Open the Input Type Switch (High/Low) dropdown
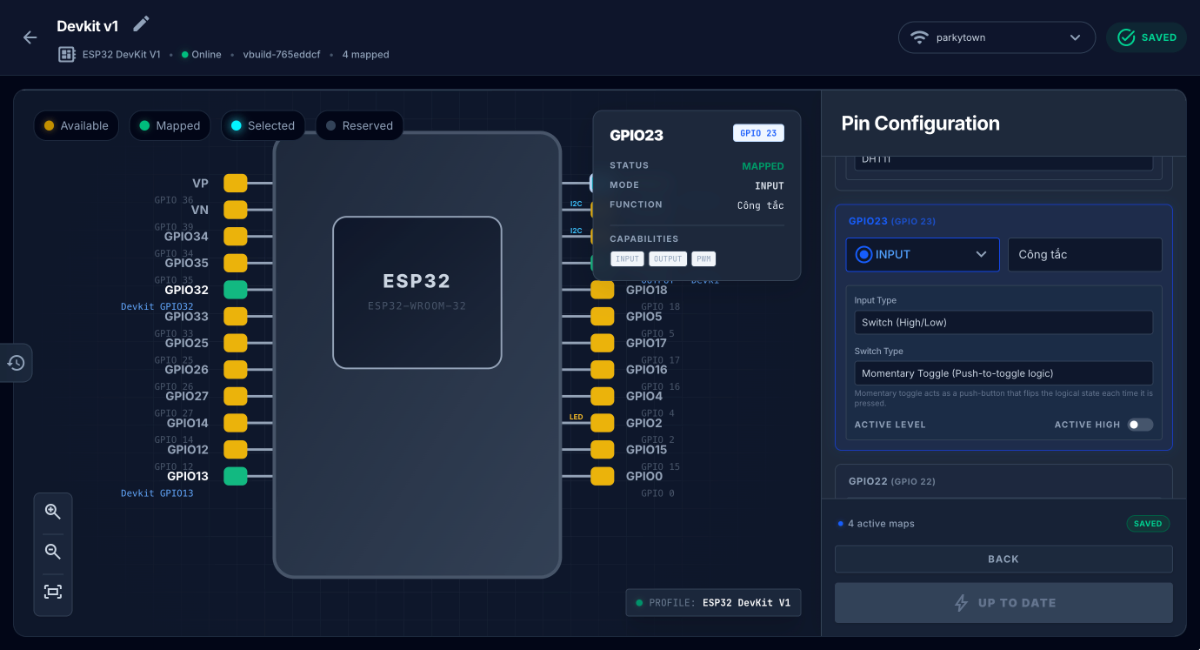 pyautogui.click(x=1003, y=322)
